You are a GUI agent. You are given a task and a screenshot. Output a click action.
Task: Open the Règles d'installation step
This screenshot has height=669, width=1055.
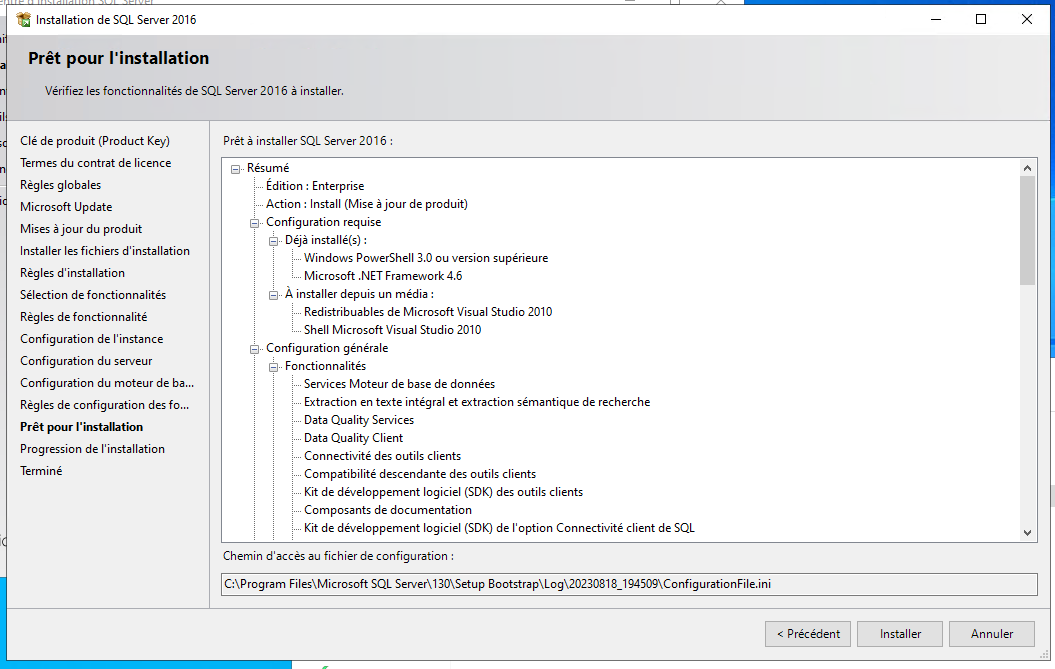73,273
